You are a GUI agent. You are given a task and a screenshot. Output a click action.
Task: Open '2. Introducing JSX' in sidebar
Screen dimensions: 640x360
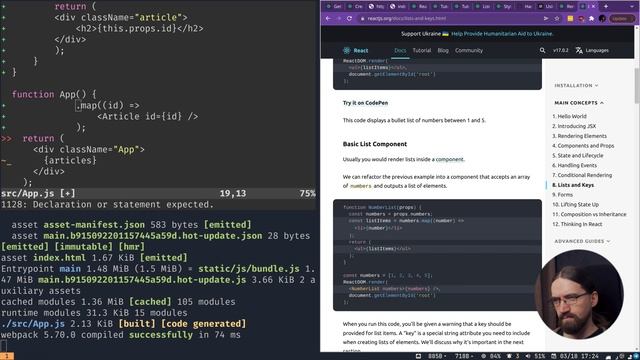[x=574, y=126]
